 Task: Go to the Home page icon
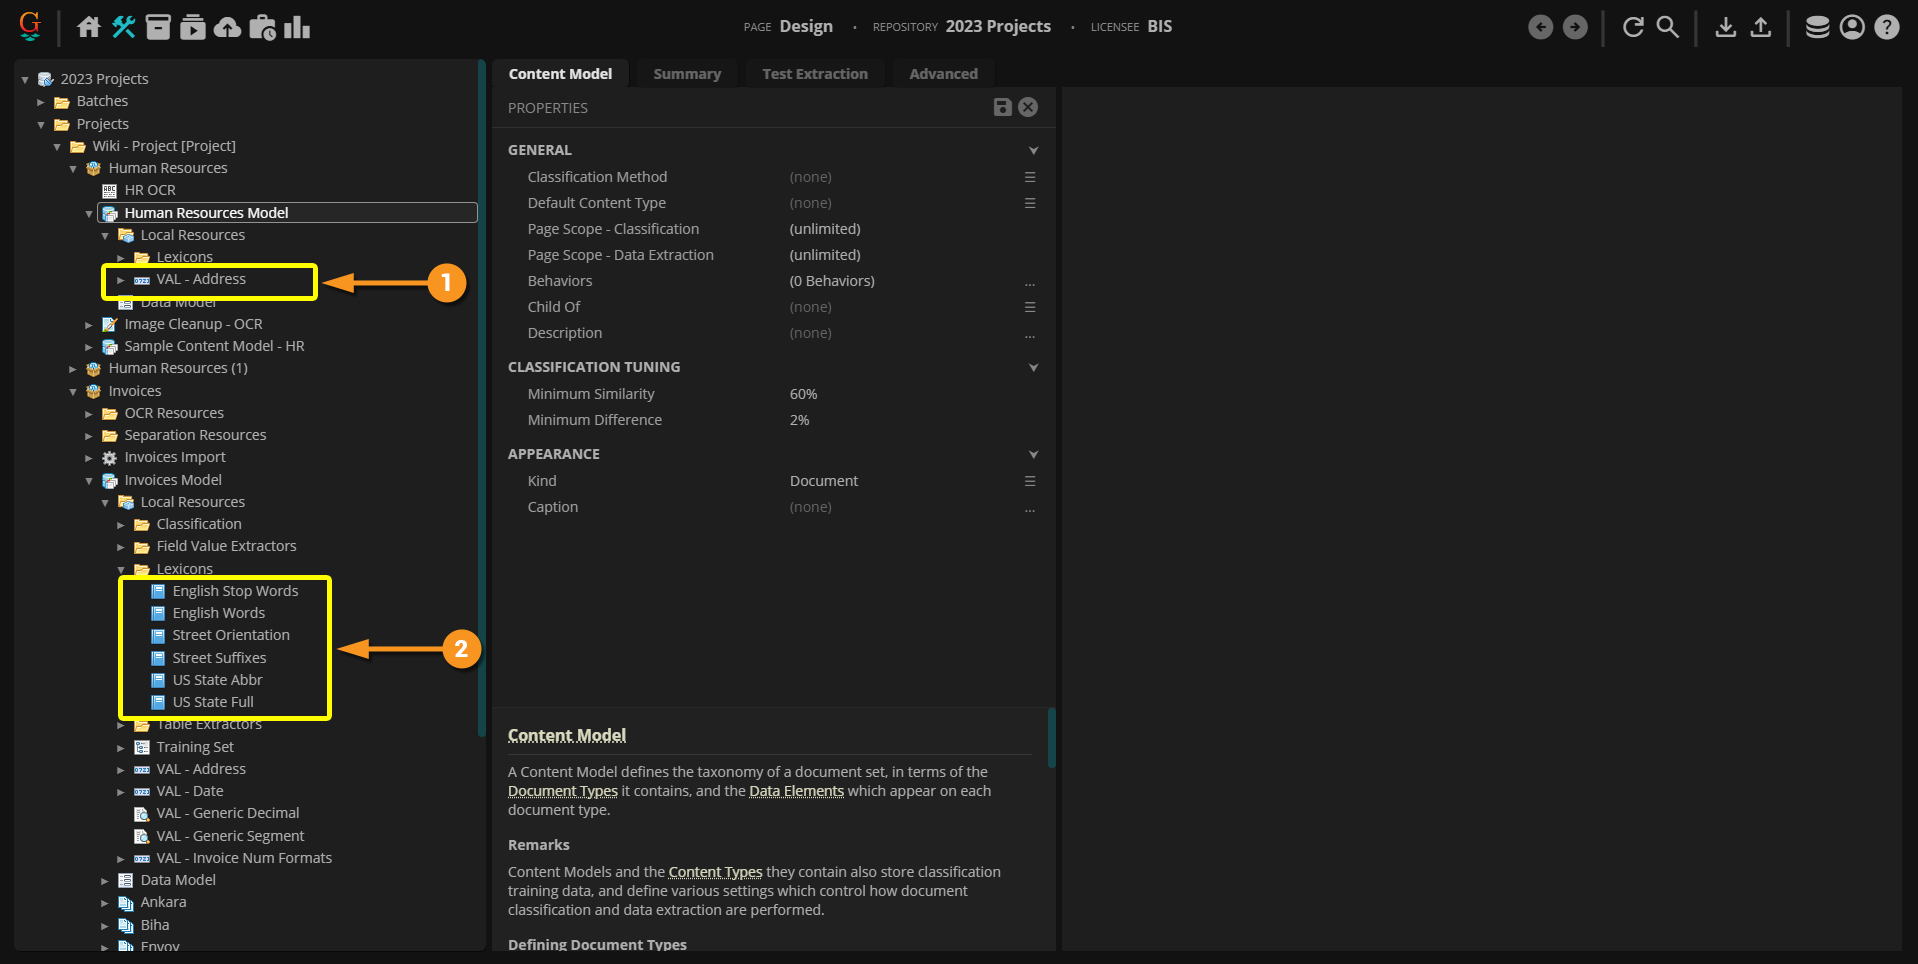tap(89, 27)
